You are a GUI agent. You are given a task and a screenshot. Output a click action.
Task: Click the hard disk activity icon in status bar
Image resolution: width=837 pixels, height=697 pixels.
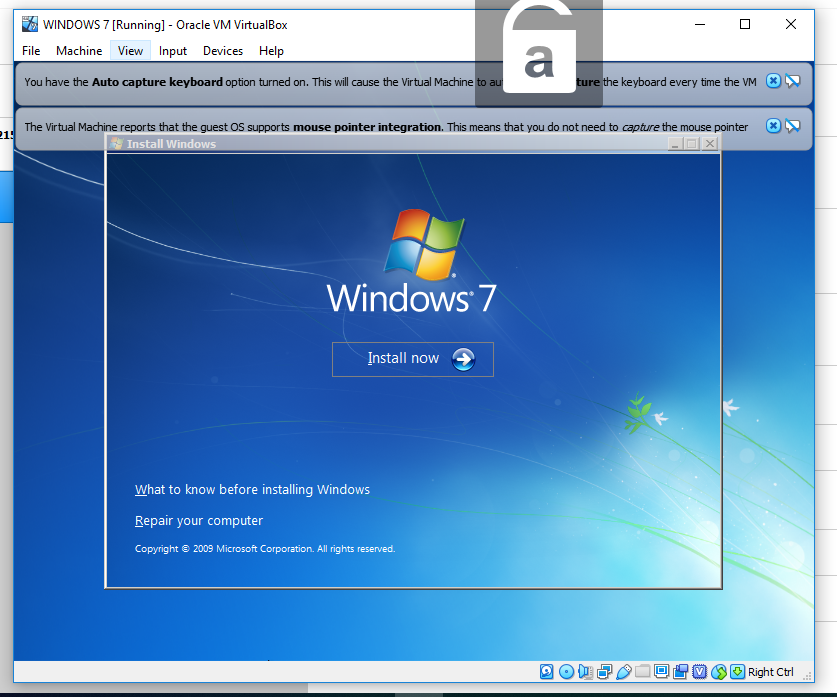click(547, 671)
